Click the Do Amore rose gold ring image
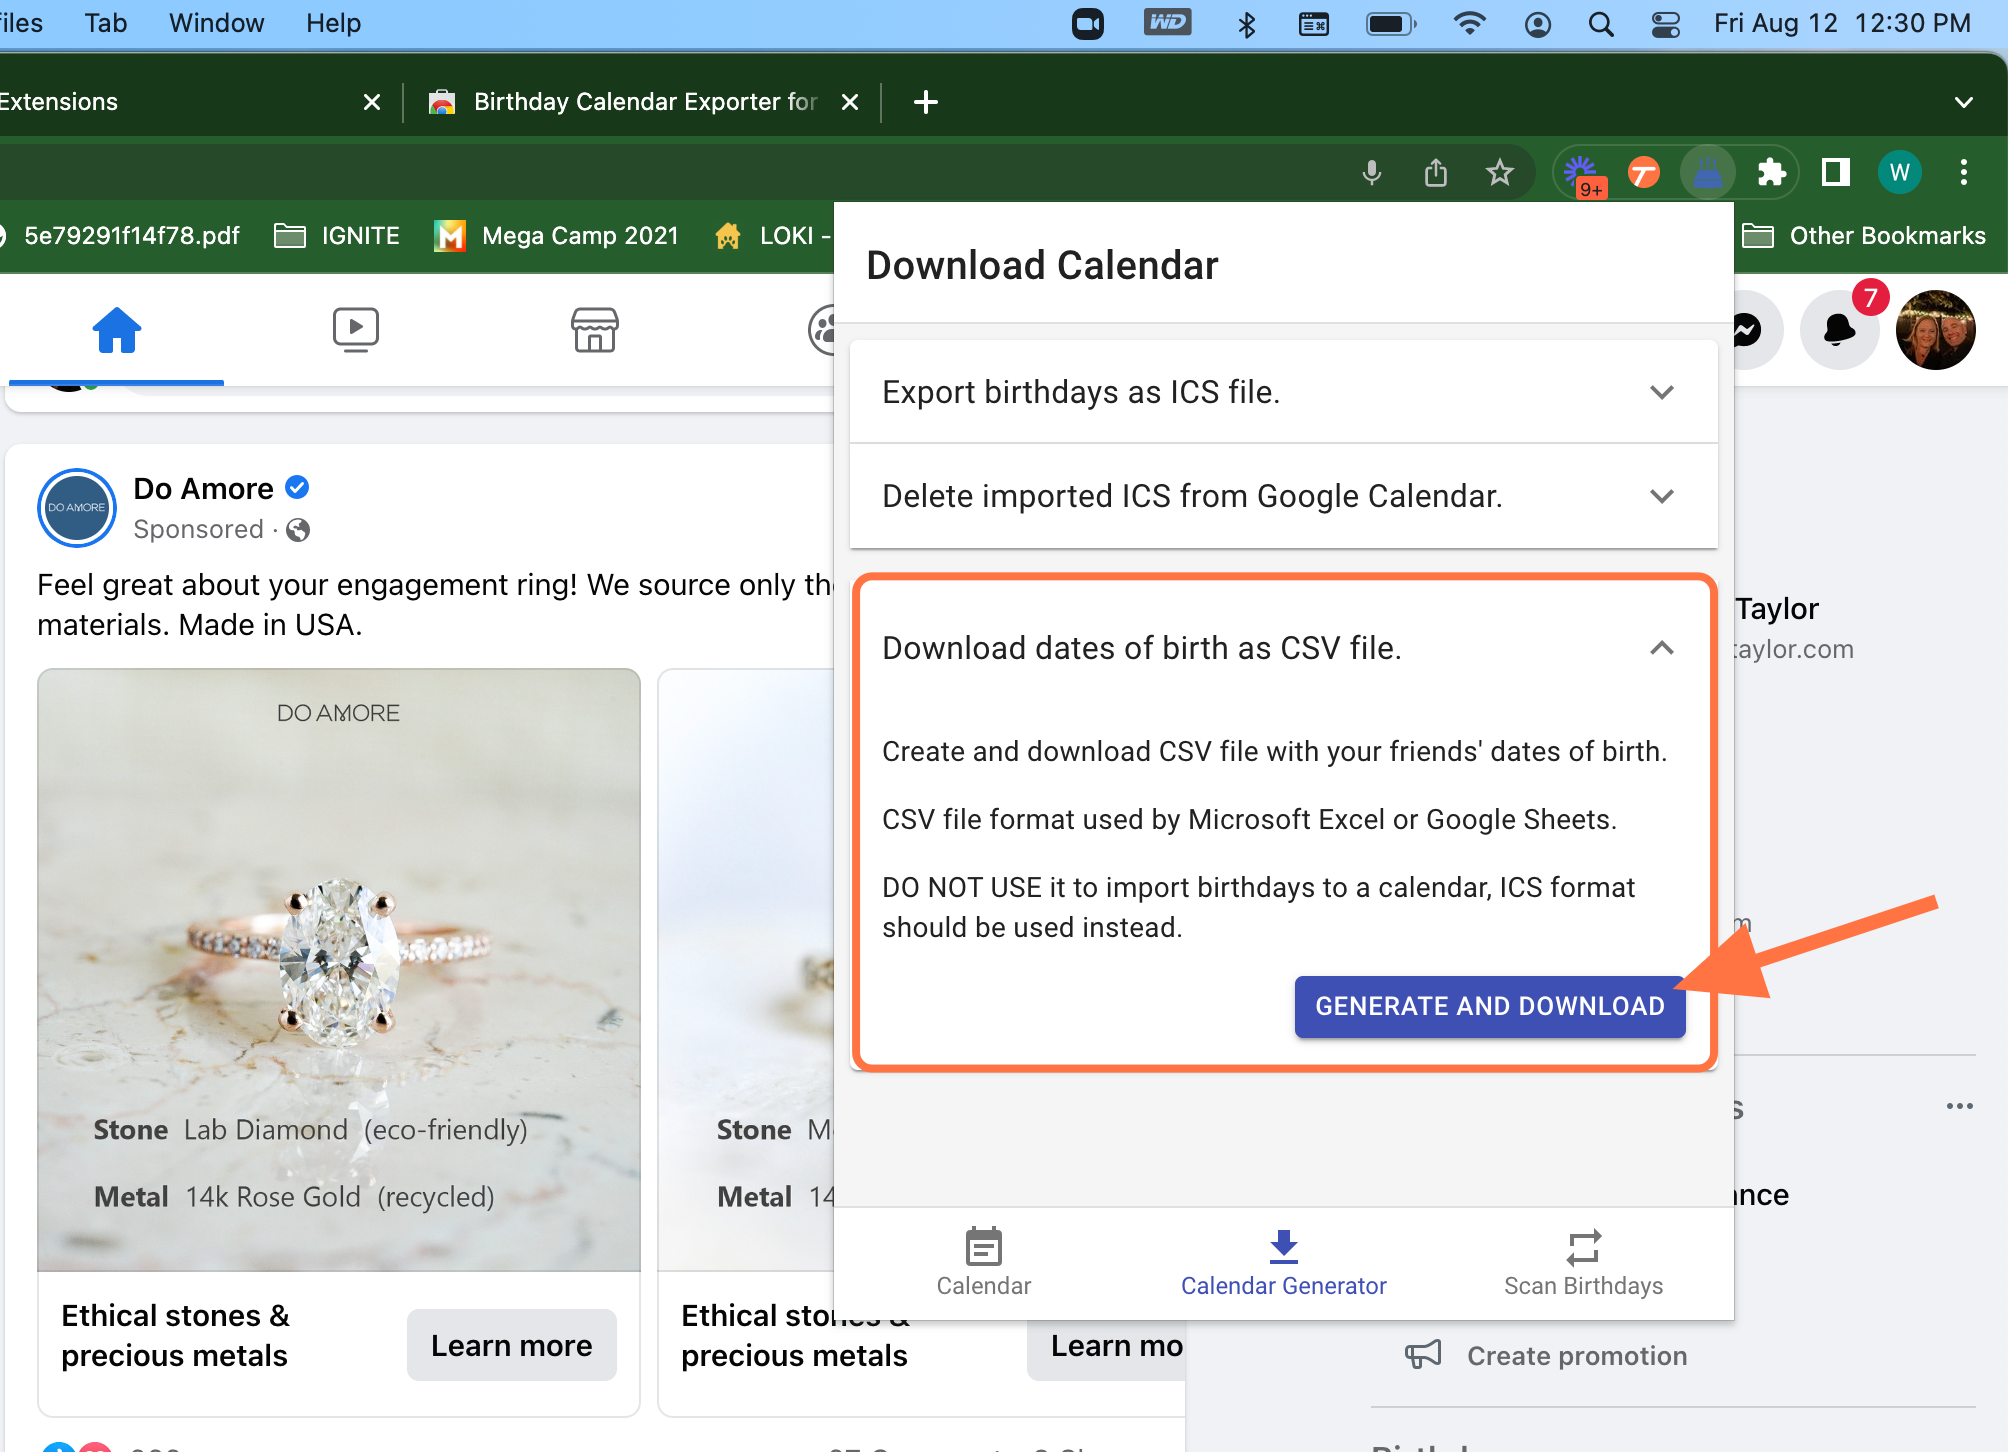Image resolution: width=2008 pixels, height=1452 pixels. pos(339,970)
